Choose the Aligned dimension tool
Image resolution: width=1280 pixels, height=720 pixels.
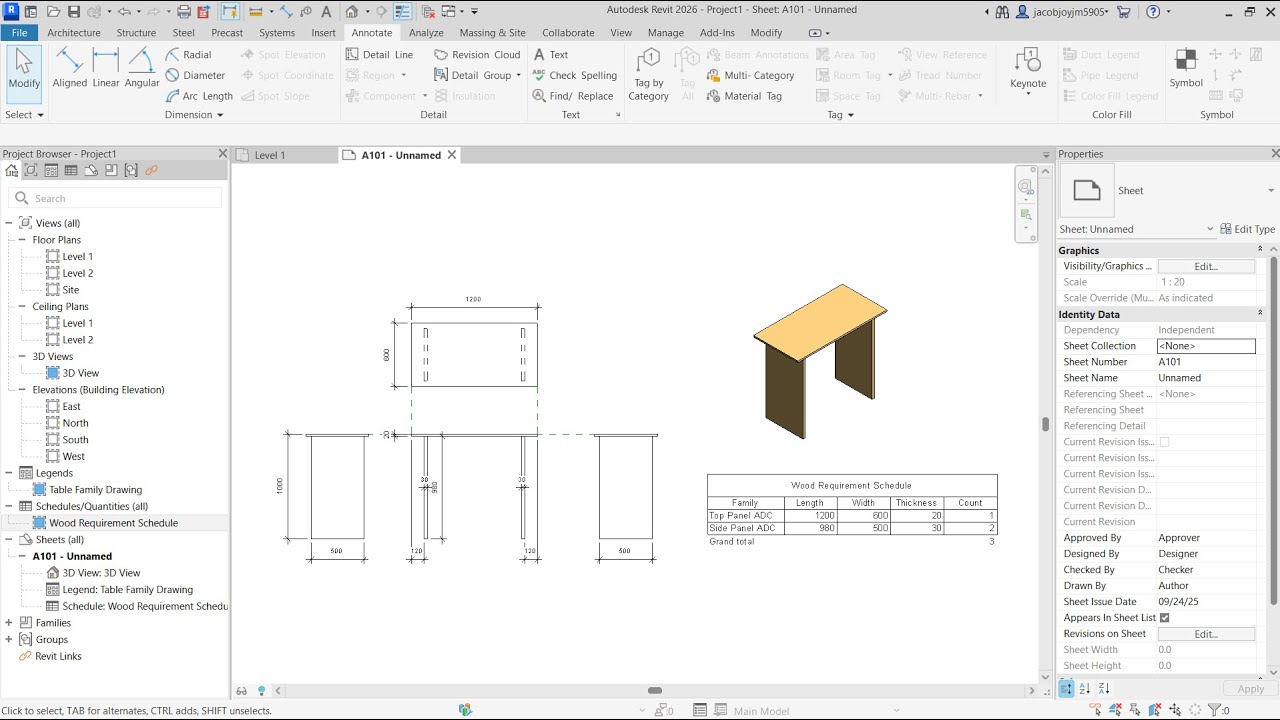pos(70,69)
